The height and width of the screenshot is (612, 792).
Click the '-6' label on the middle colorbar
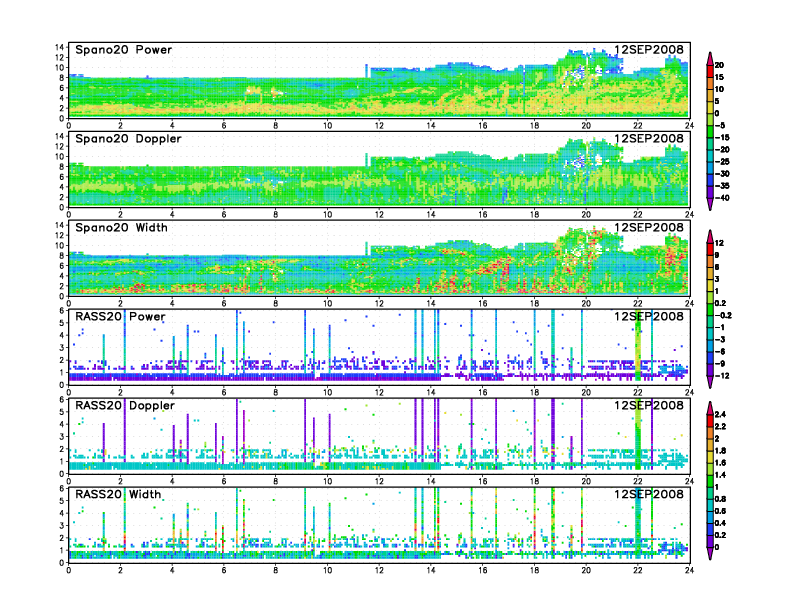point(720,351)
